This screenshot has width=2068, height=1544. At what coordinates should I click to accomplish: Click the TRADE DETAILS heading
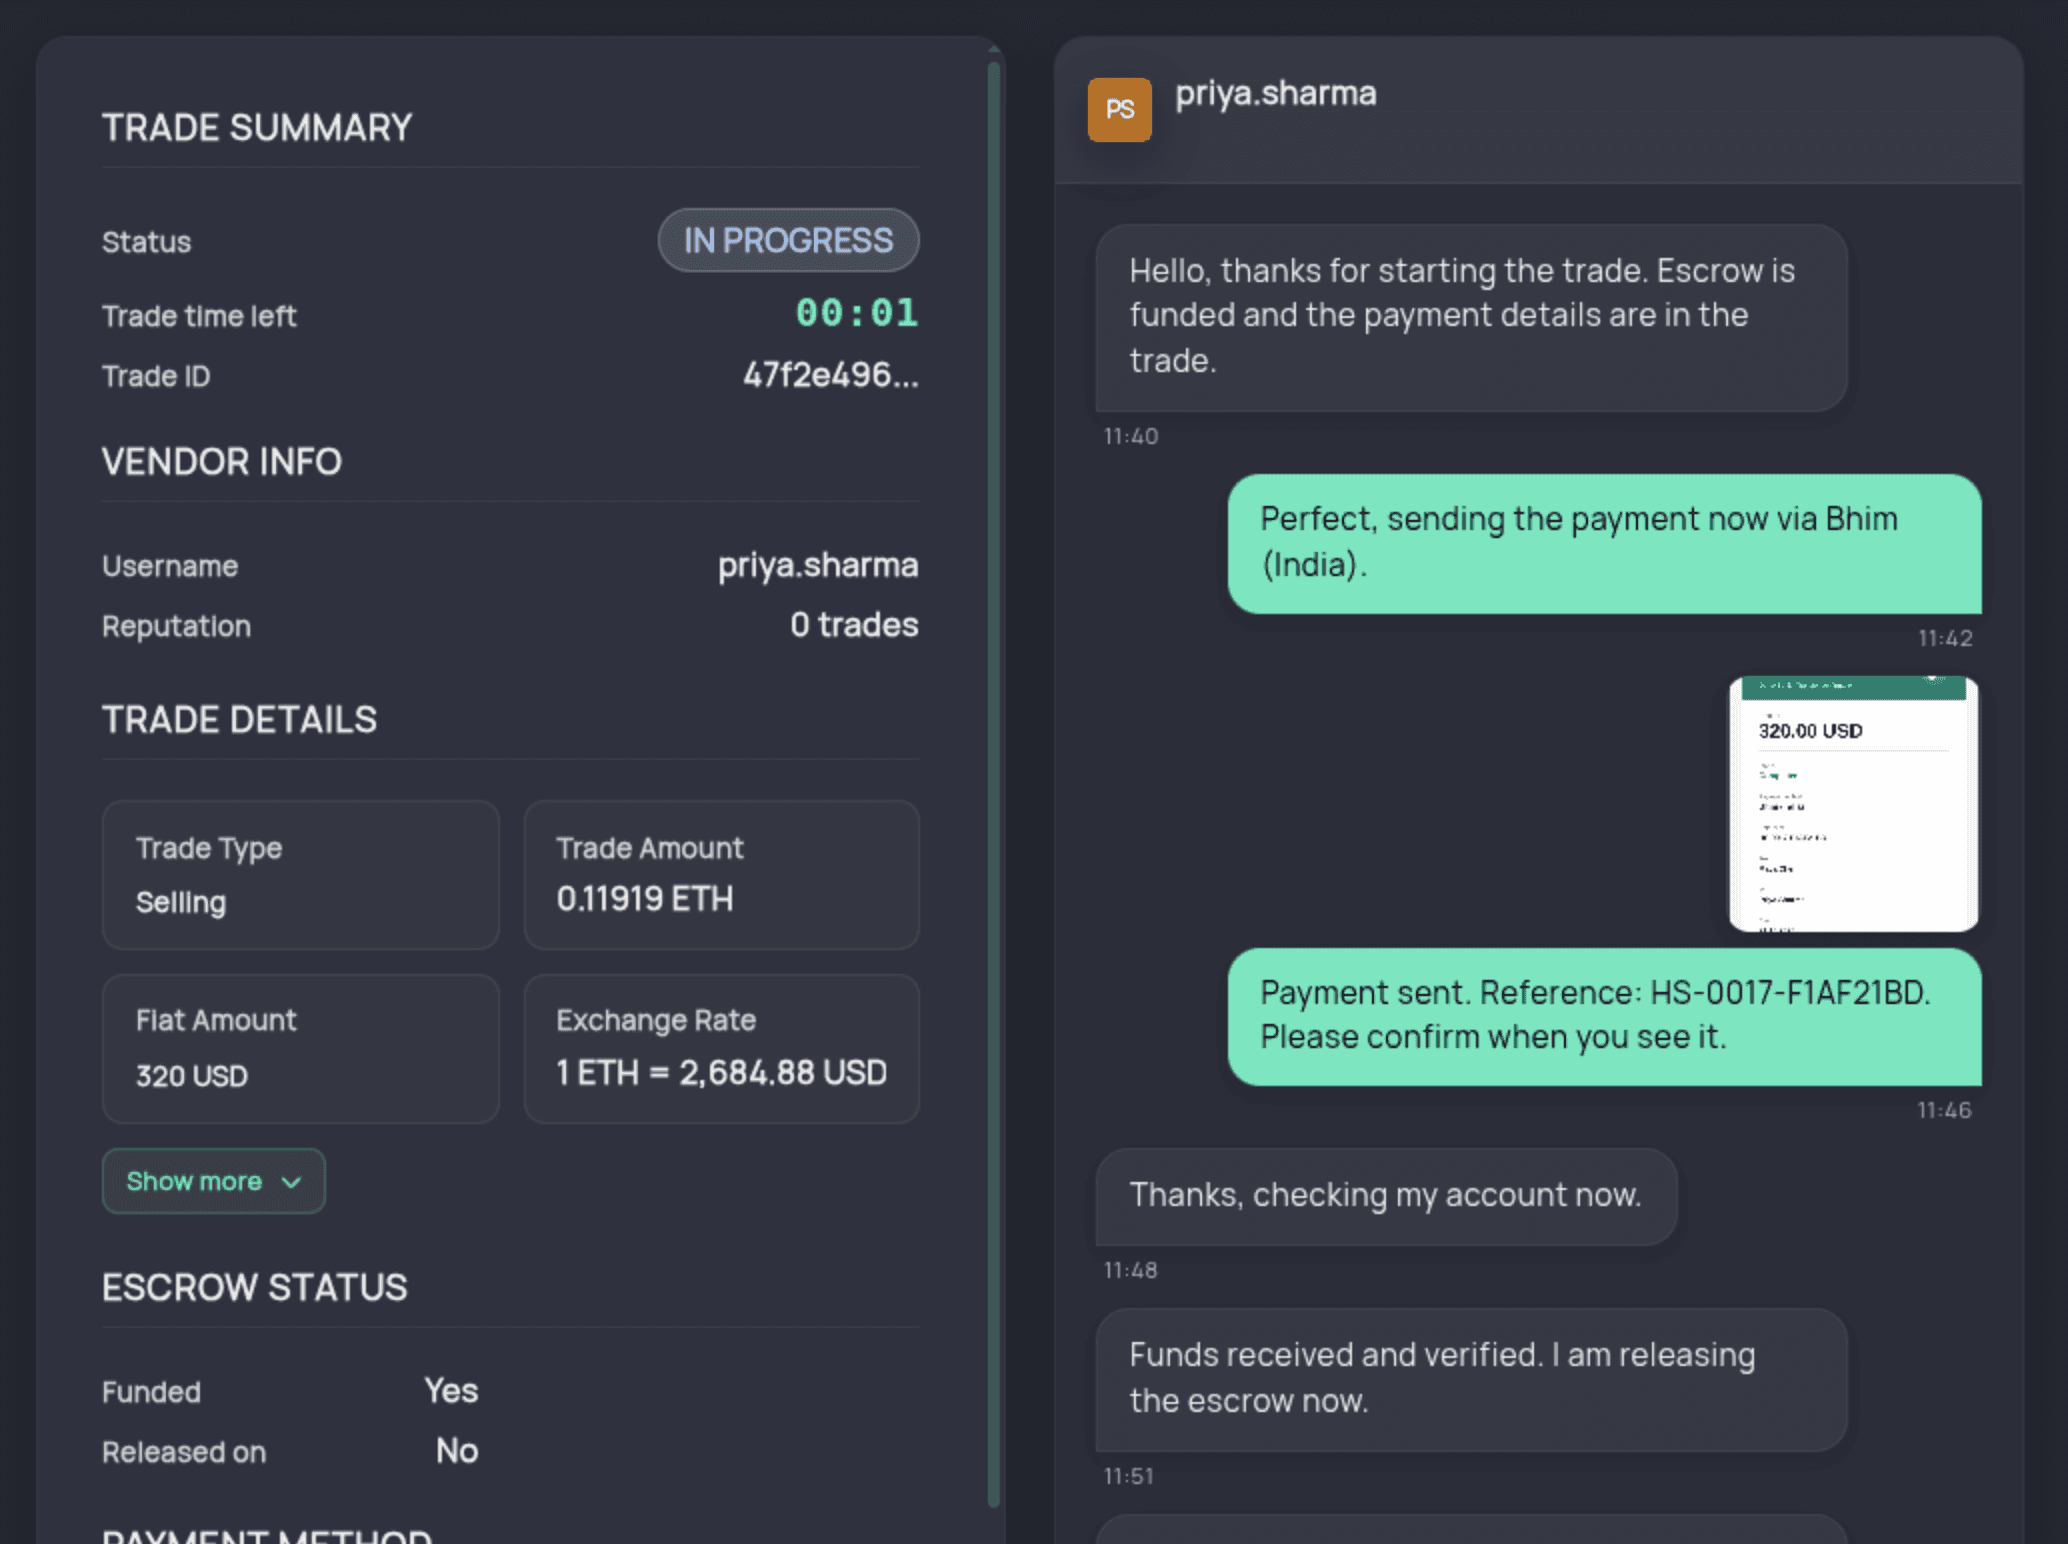(x=239, y=720)
